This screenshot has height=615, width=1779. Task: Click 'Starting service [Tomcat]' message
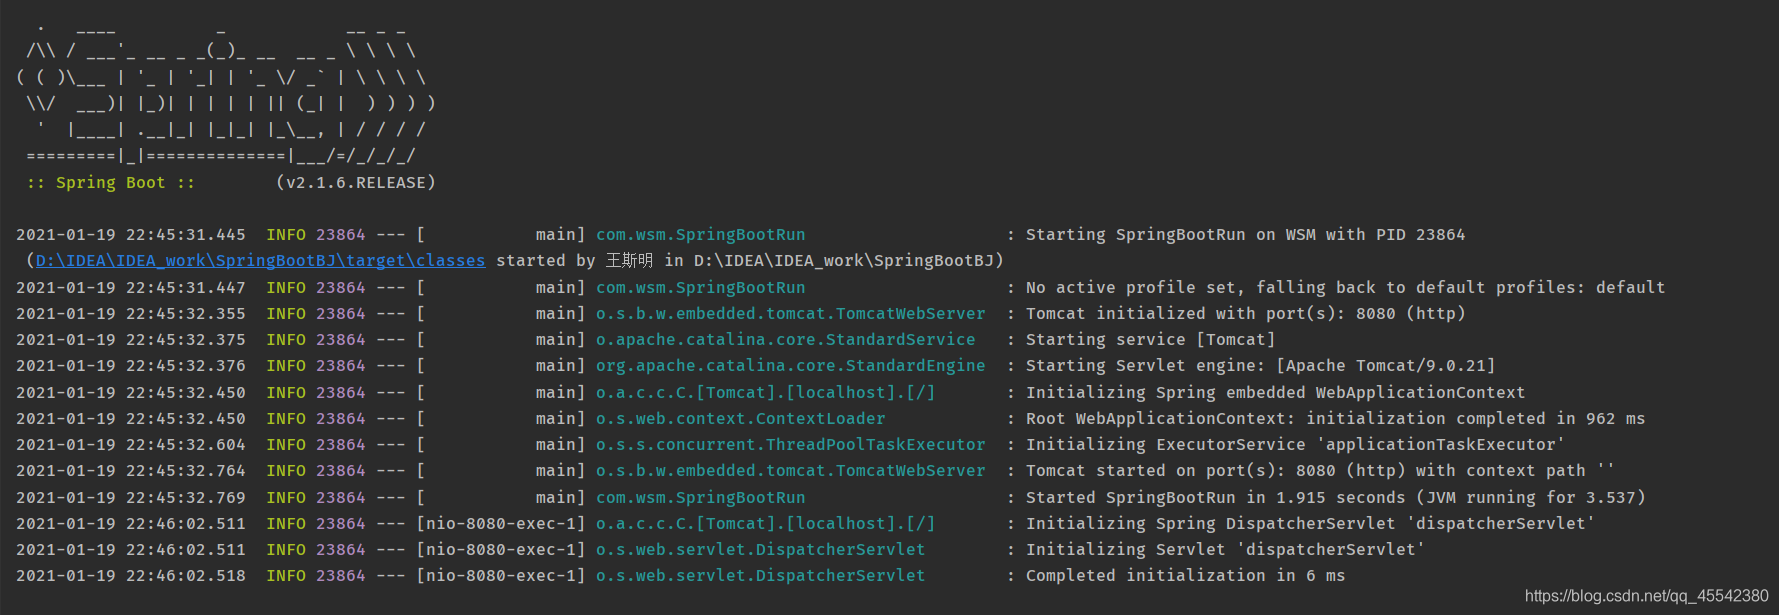1150,340
